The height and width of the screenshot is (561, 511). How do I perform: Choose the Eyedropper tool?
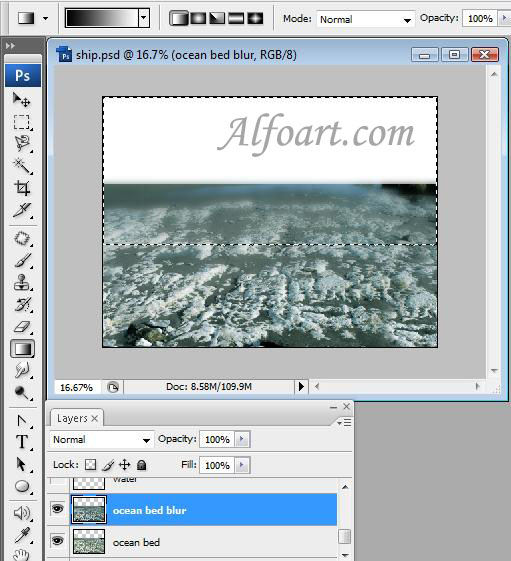(22, 535)
